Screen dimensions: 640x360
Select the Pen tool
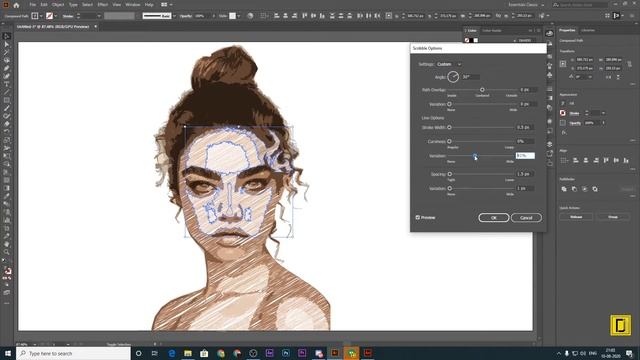click(x=7, y=68)
